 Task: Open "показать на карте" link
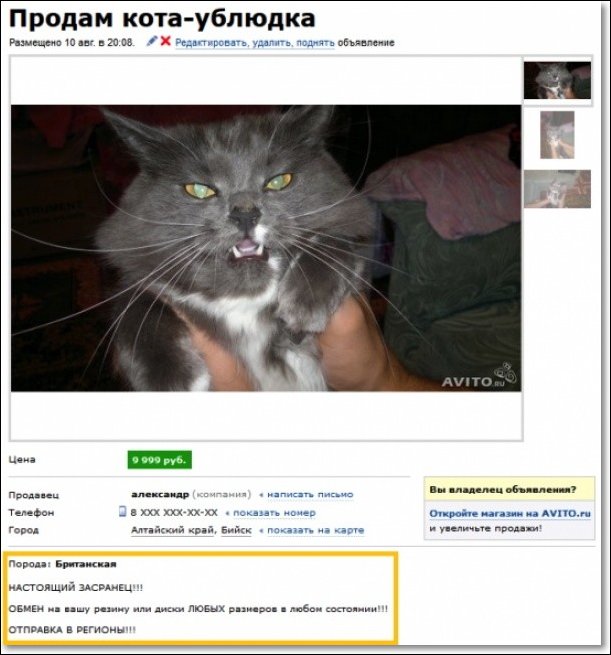click(315, 530)
